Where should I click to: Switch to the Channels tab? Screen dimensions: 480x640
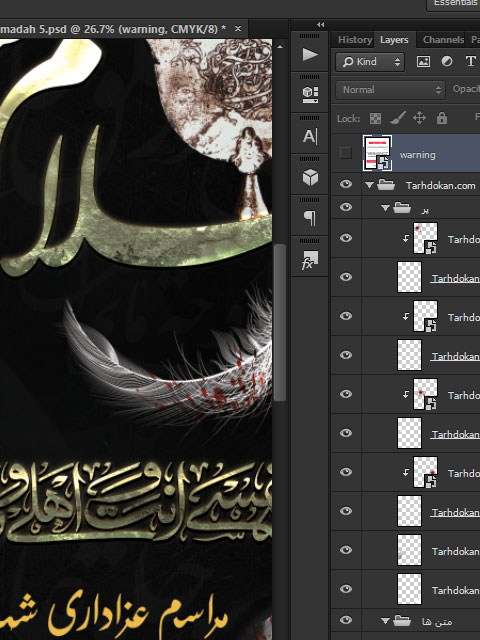click(443, 40)
